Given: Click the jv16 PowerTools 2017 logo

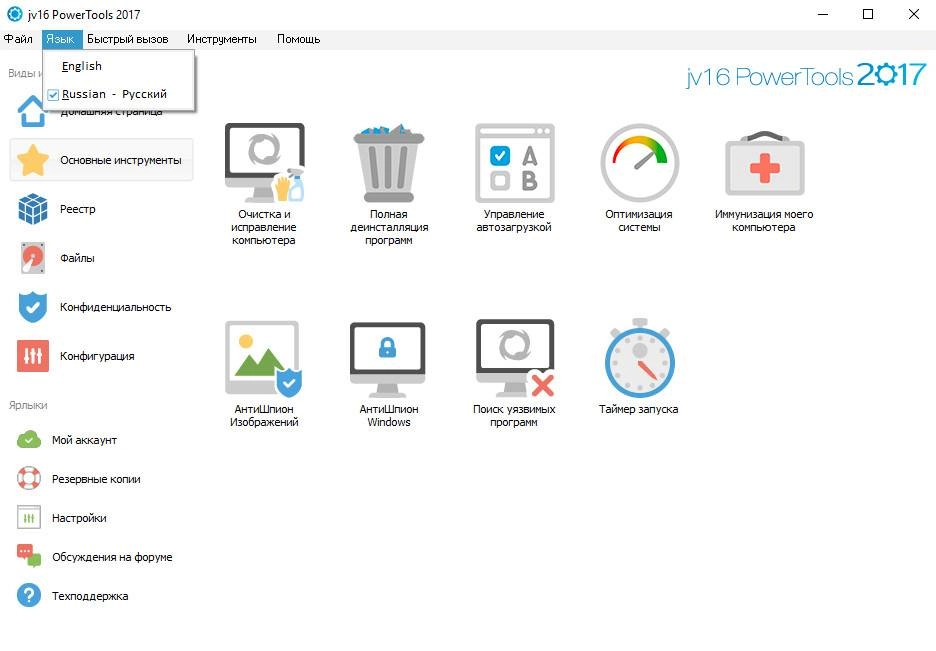Looking at the screenshot, I should coord(806,76).
